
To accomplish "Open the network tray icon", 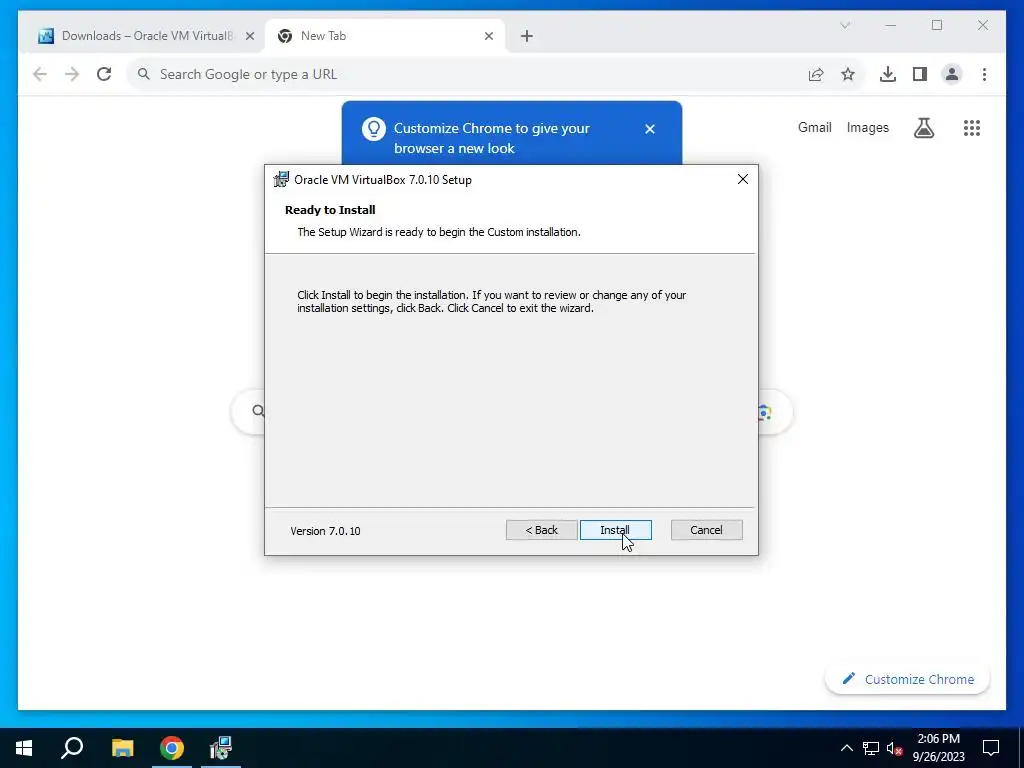I will point(871,748).
